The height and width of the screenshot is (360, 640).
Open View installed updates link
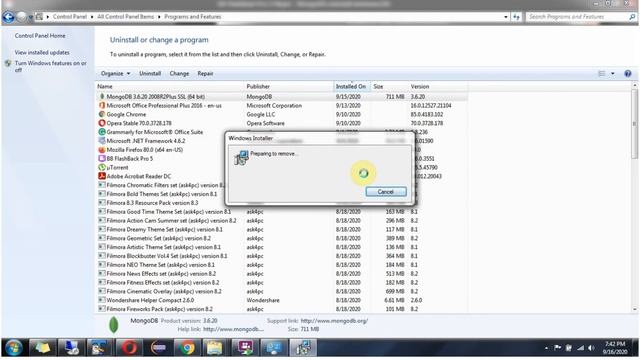click(x=42, y=53)
